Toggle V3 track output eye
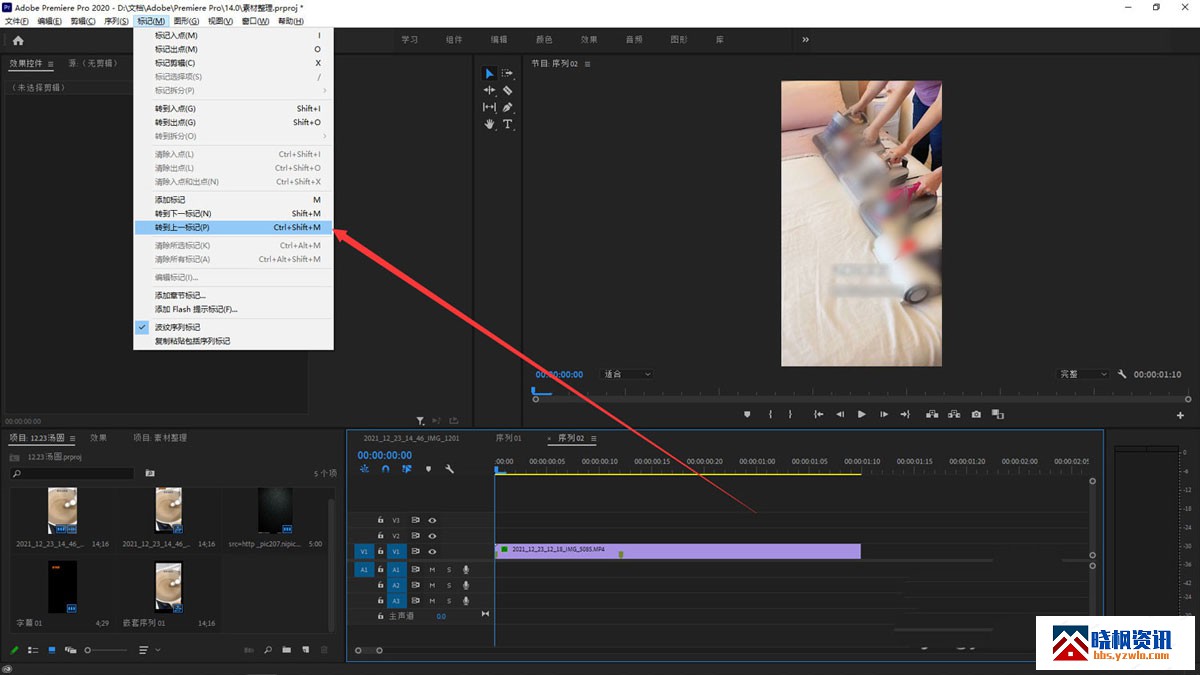 point(433,520)
